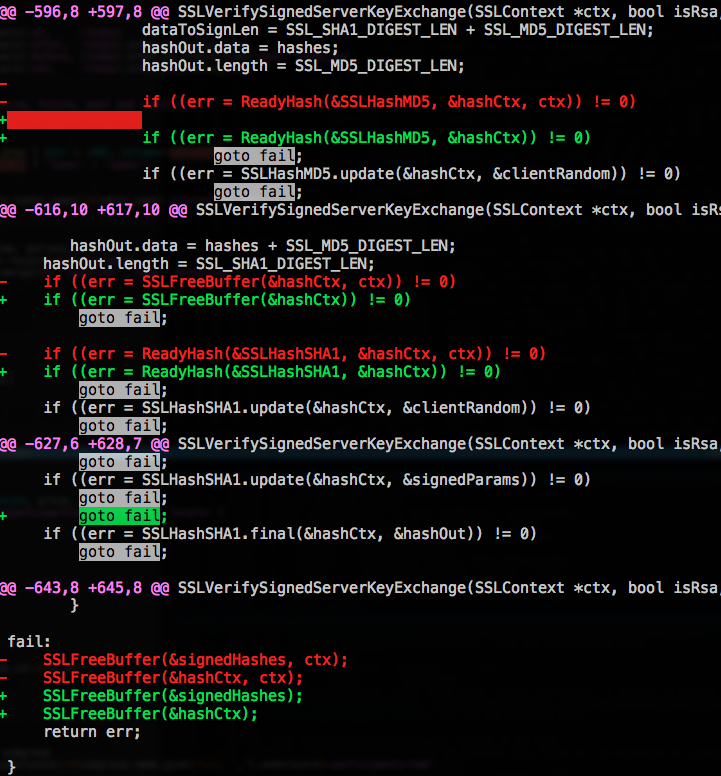
Task: Click "hashOut.length = SSL_MD5_DIGEST_LEN;" line
Action: click(302, 65)
